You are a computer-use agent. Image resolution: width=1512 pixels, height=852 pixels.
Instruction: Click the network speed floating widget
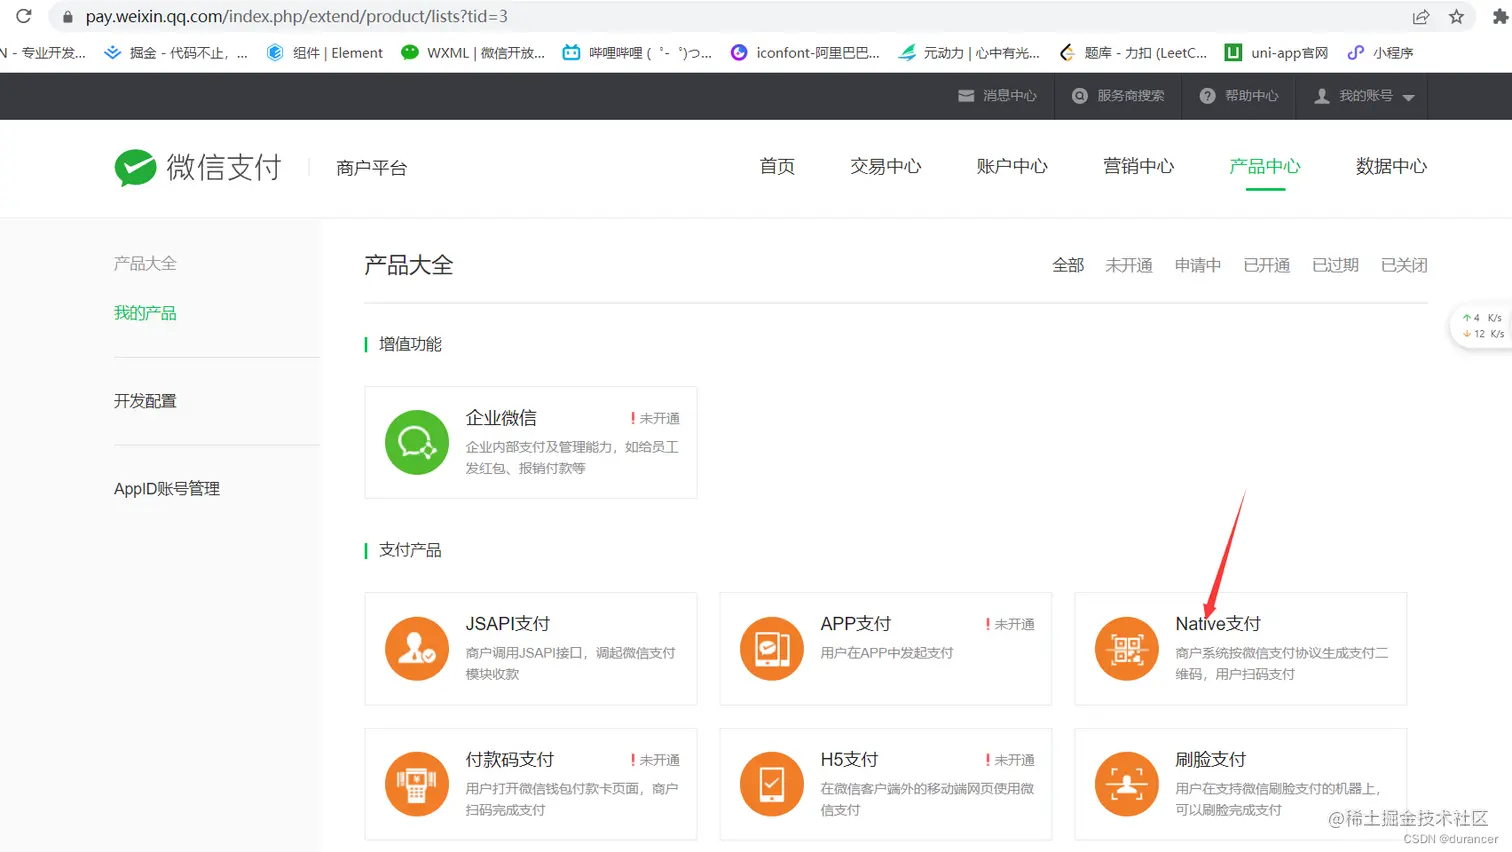[1482, 326]
